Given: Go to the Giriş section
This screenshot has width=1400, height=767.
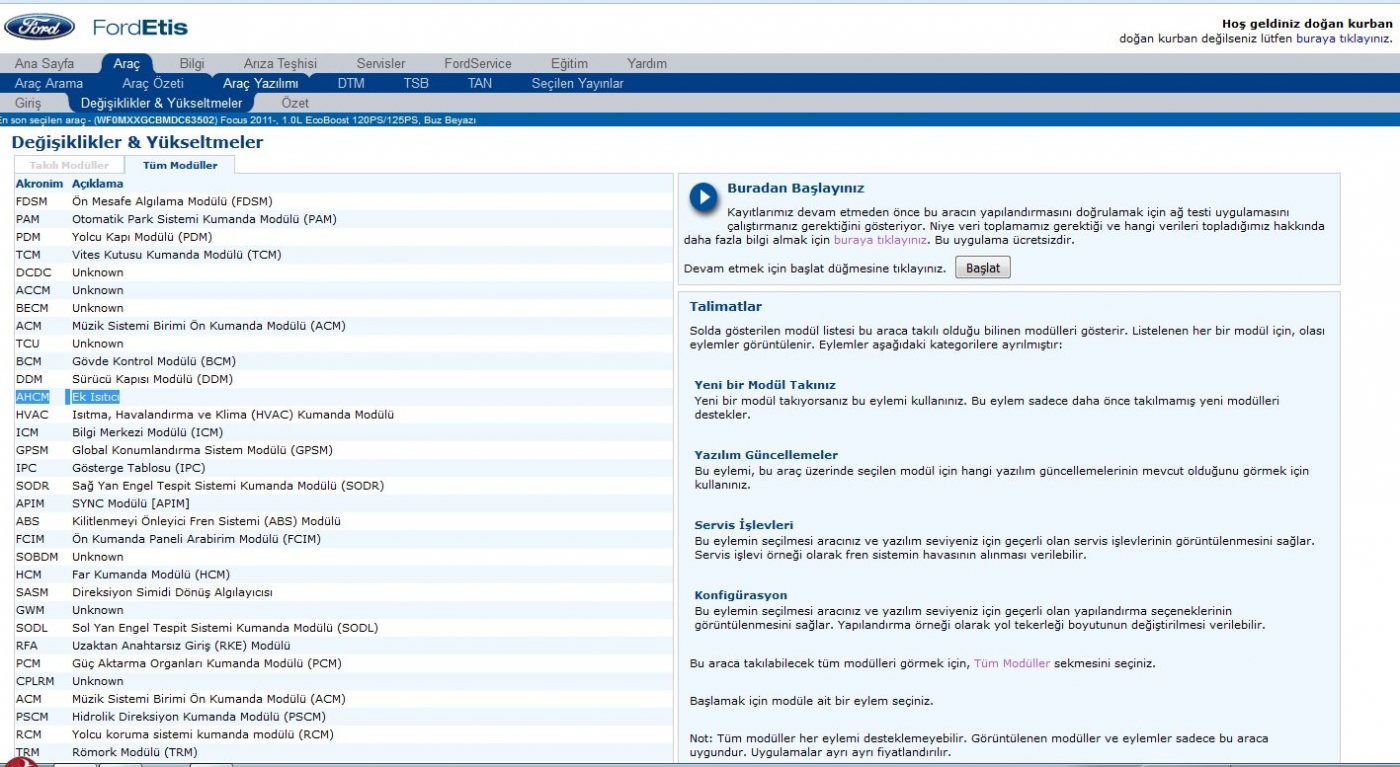Looking at the screenshot, I should 28,103.
